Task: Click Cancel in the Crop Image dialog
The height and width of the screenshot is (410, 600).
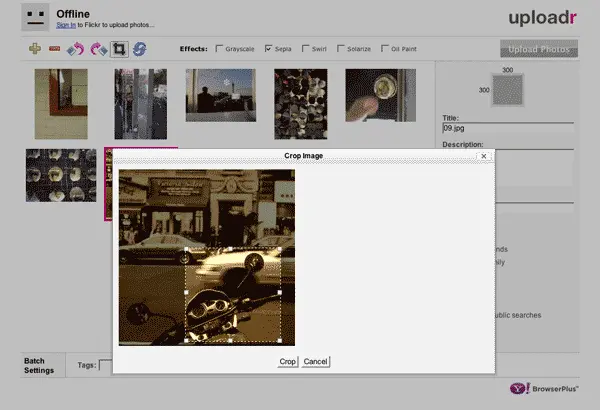Action: pyautogui.click(x=315, y=361)
